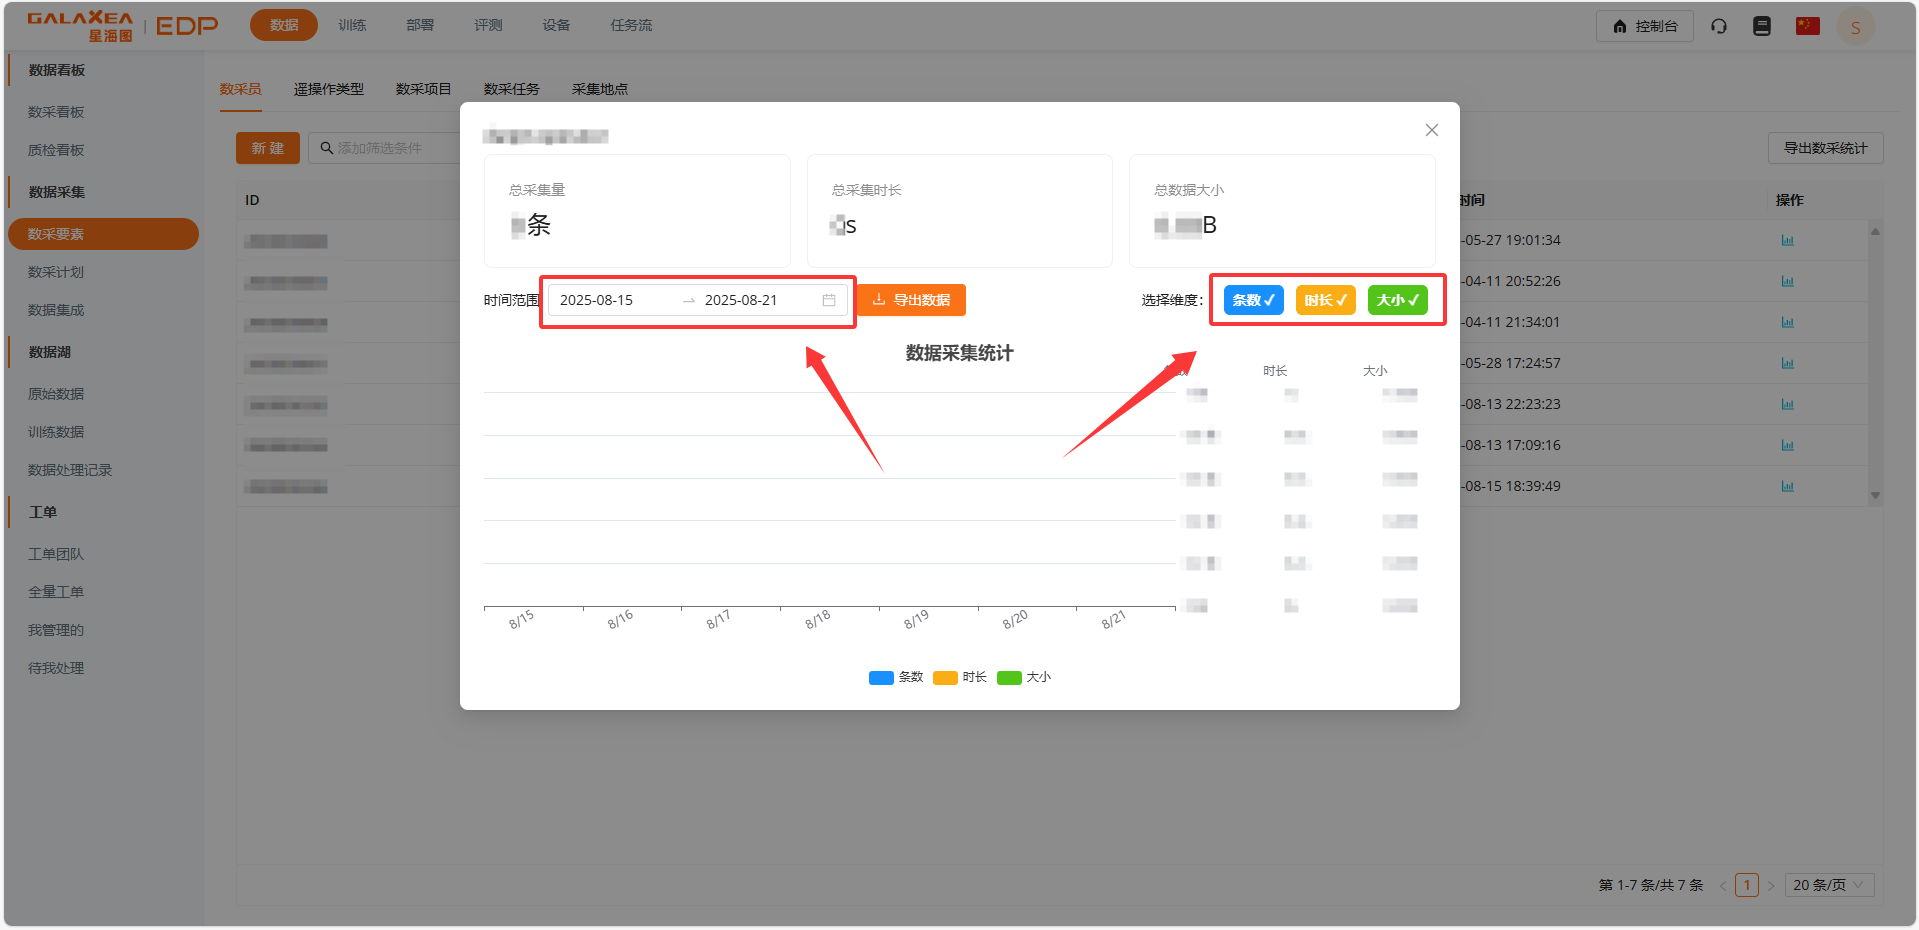Click the 控制台 home icon button
The image size is (1919, 930).
[1645, 25]
